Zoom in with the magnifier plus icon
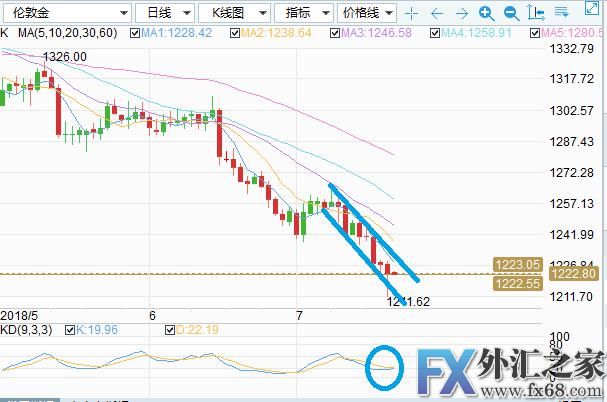The width and height of the screenshot is (607, 402). click(x=486, y=14)
